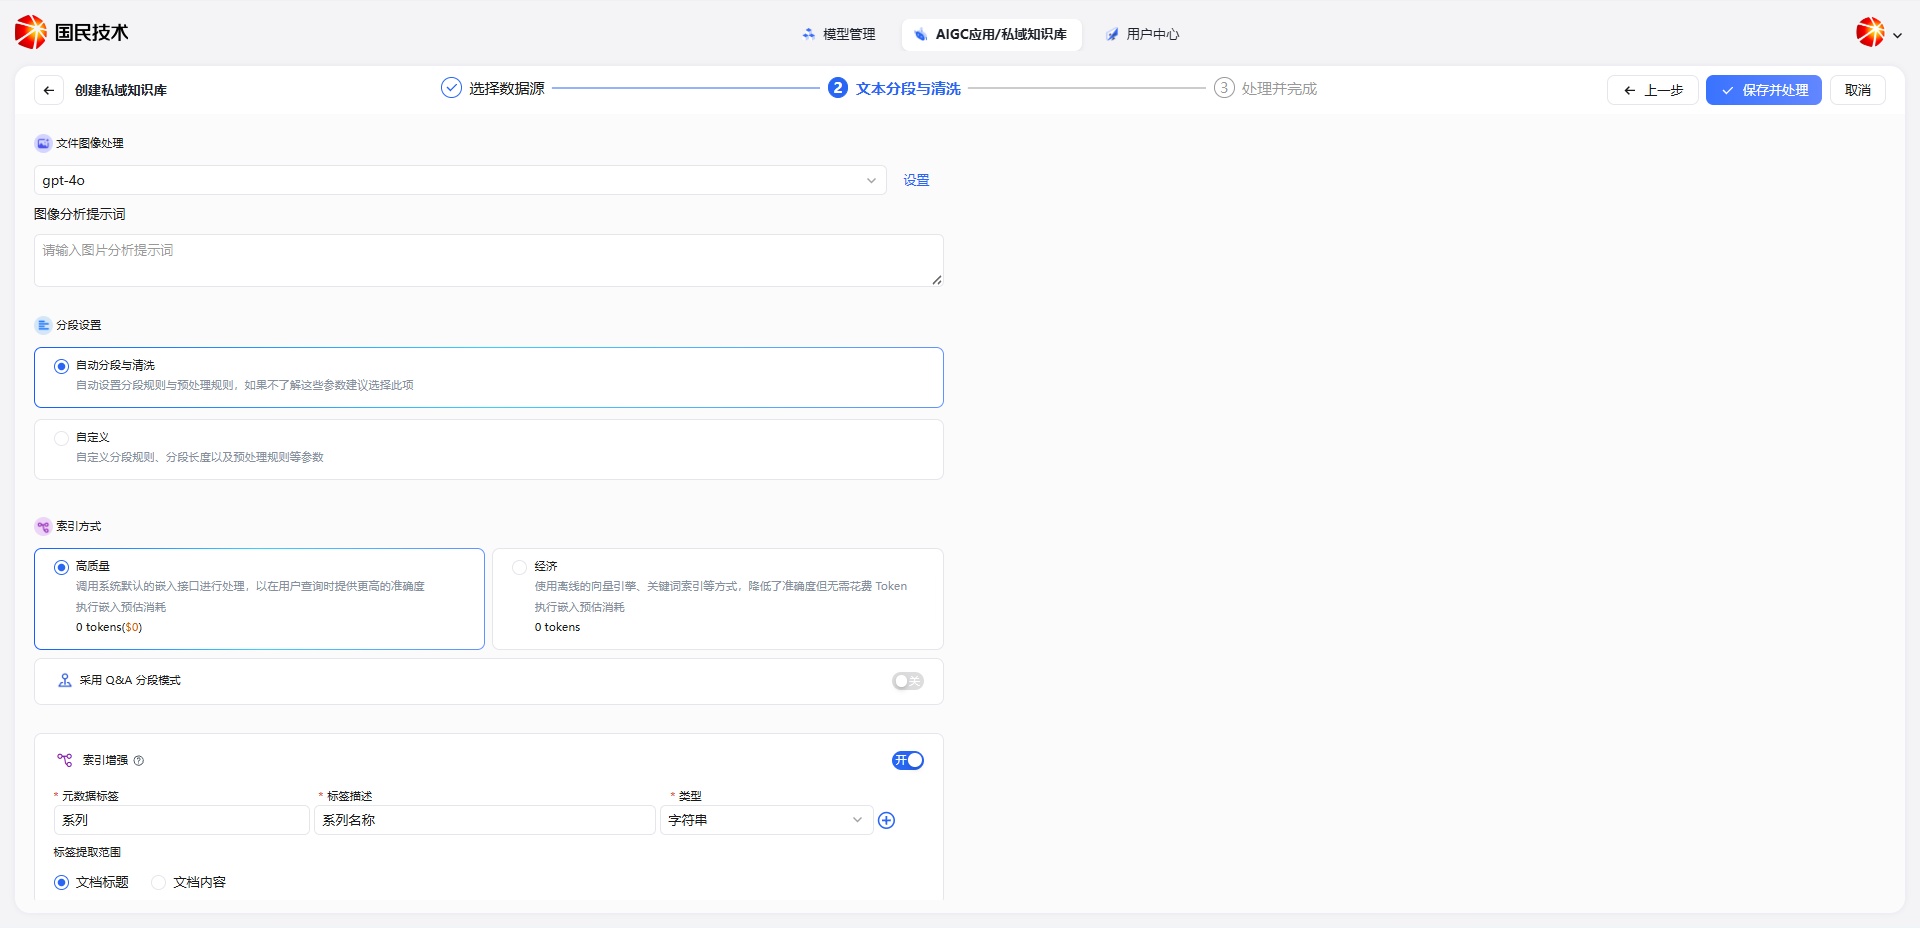1920x928 pixels.
Task: Click the 0 tokens($0) estimate text
Action: [x=109, y=627]
